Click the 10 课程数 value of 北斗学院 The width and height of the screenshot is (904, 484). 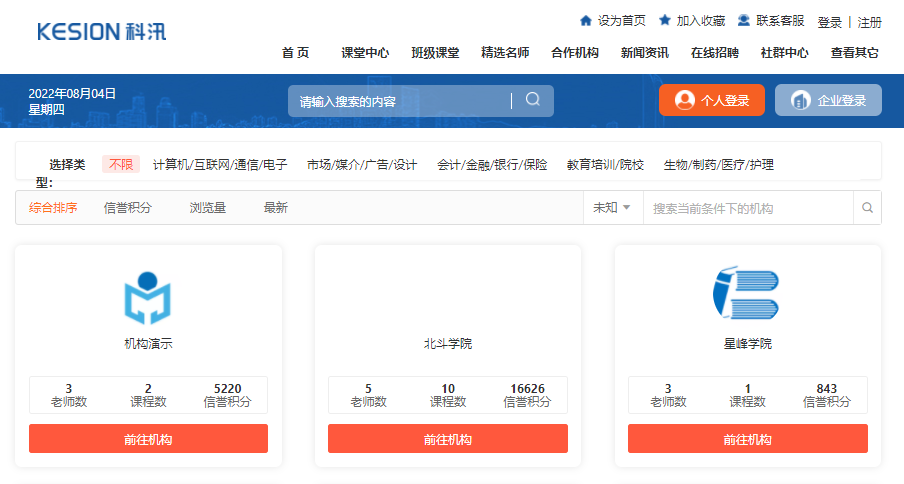click(448, 388)
